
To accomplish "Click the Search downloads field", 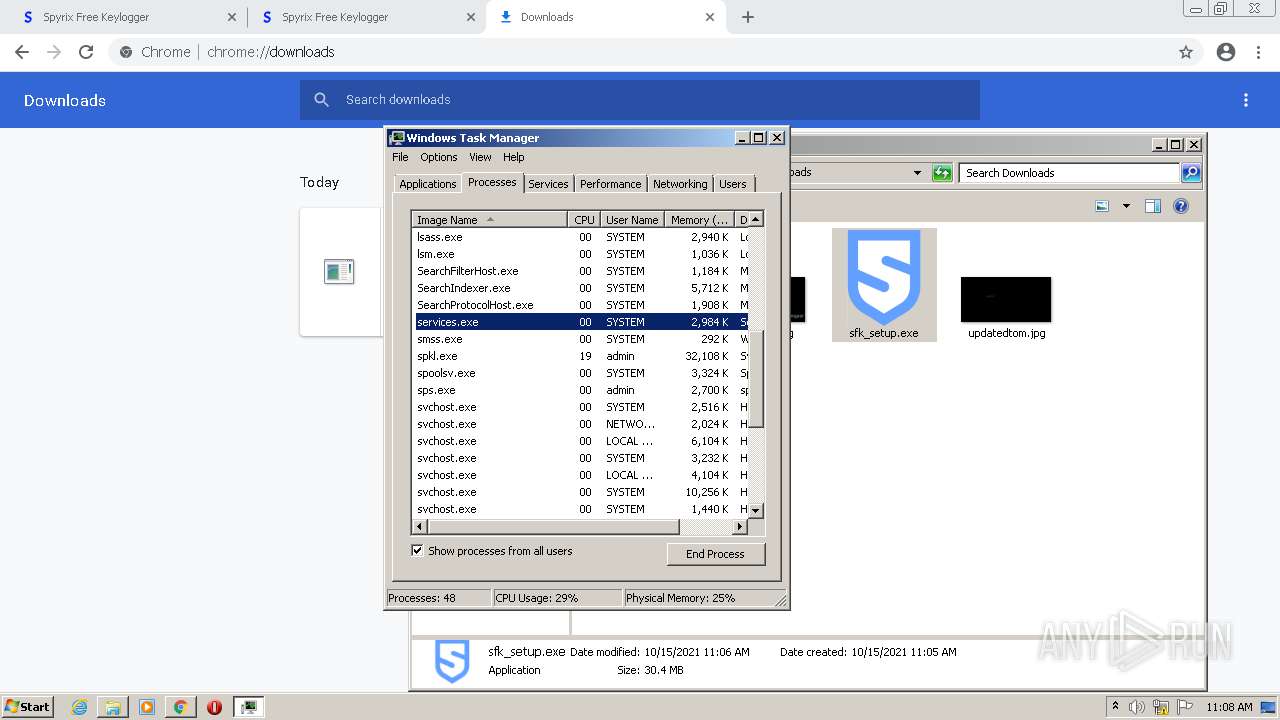I will [x=640, y=100].
